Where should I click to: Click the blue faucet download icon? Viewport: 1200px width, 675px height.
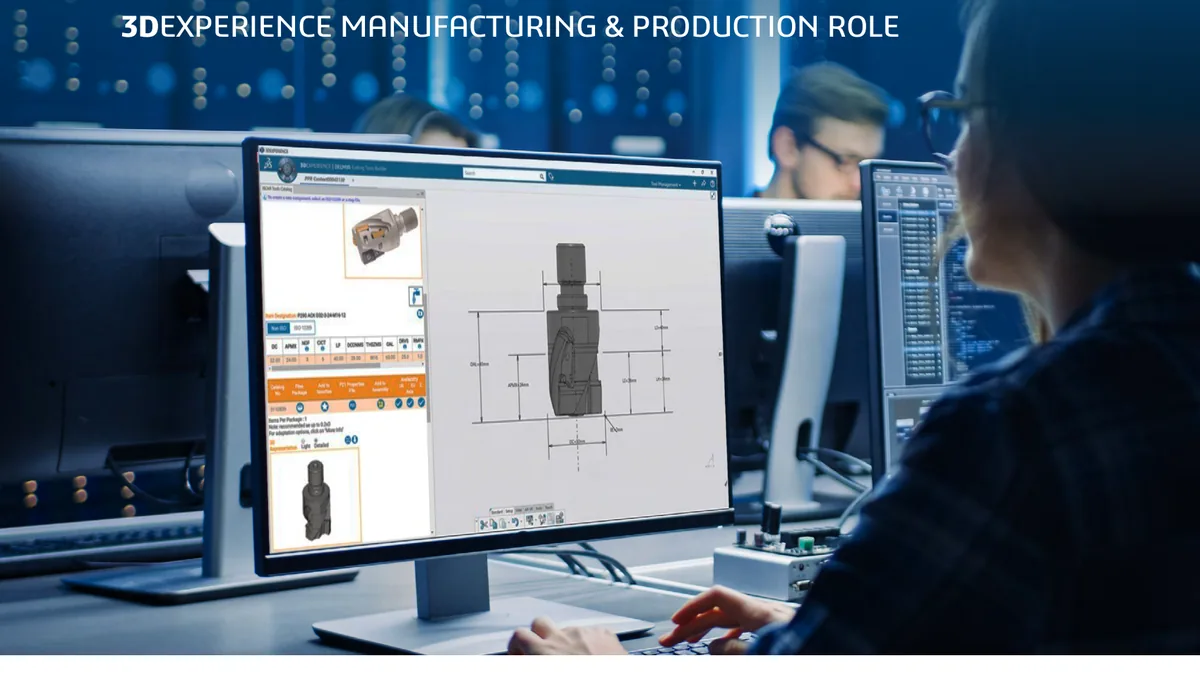tap(415, 294)
